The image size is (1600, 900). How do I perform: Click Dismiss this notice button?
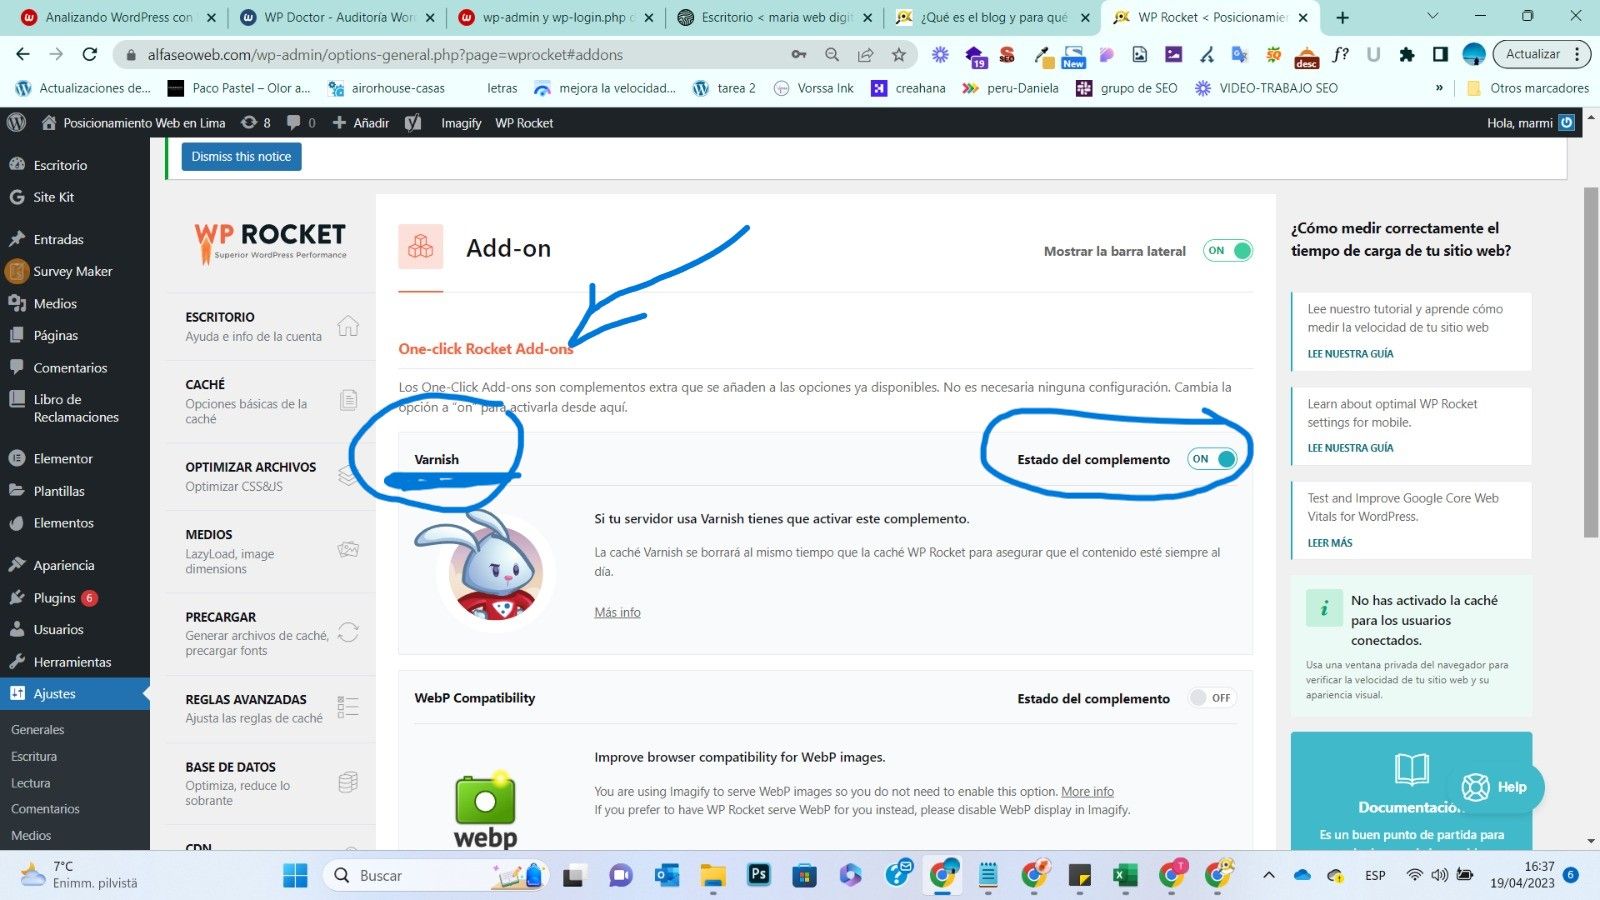pyautogui.click(x=241, y=157)
